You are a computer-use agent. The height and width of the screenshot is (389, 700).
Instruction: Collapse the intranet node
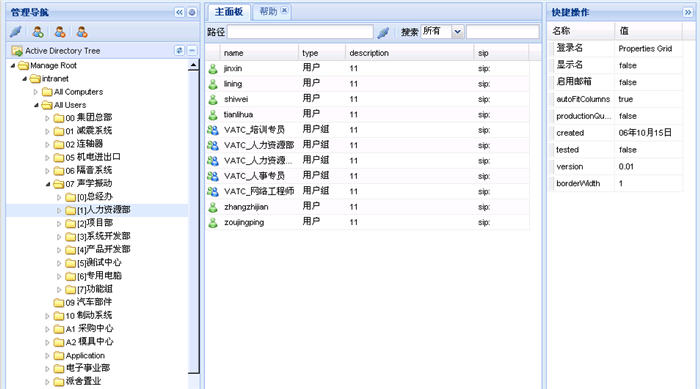[x=25, y=79]
